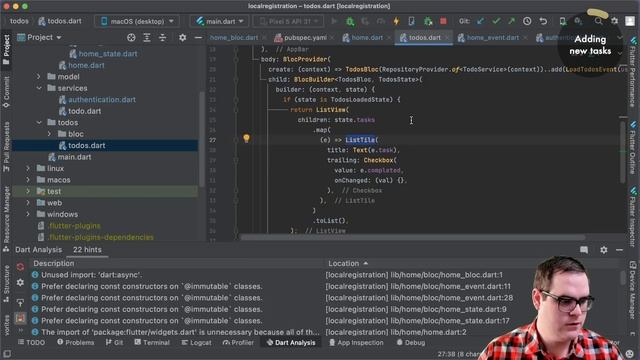This screenshot has width=640, height=360.
Task: Open Device Manager phone icon in toolbar
Action: [x=563, y=21]
